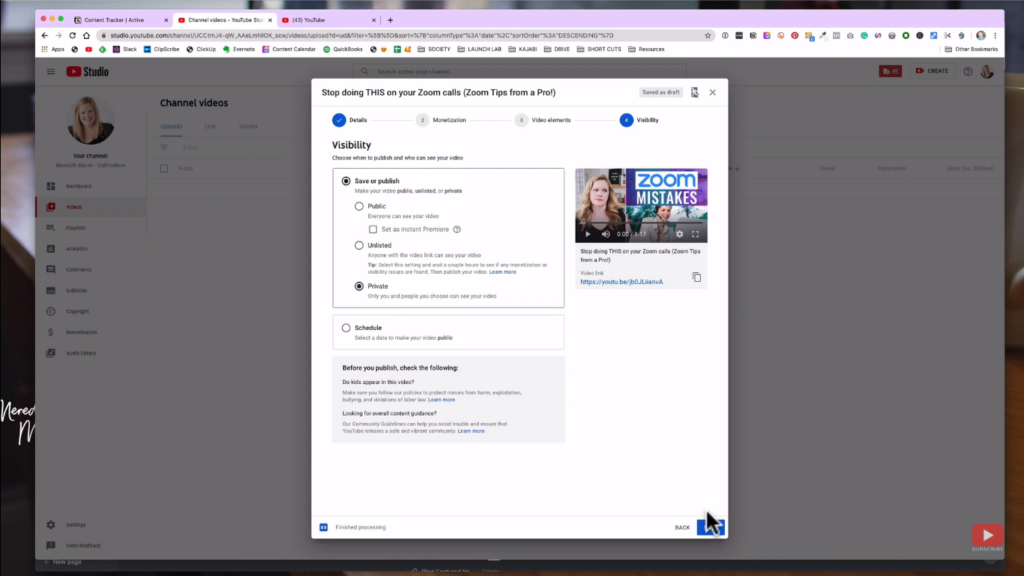This screenshot has height=576, width=1024.
Task: Focus the Search across your channel field
Action: pyautogui.click(x=520, y=72)
